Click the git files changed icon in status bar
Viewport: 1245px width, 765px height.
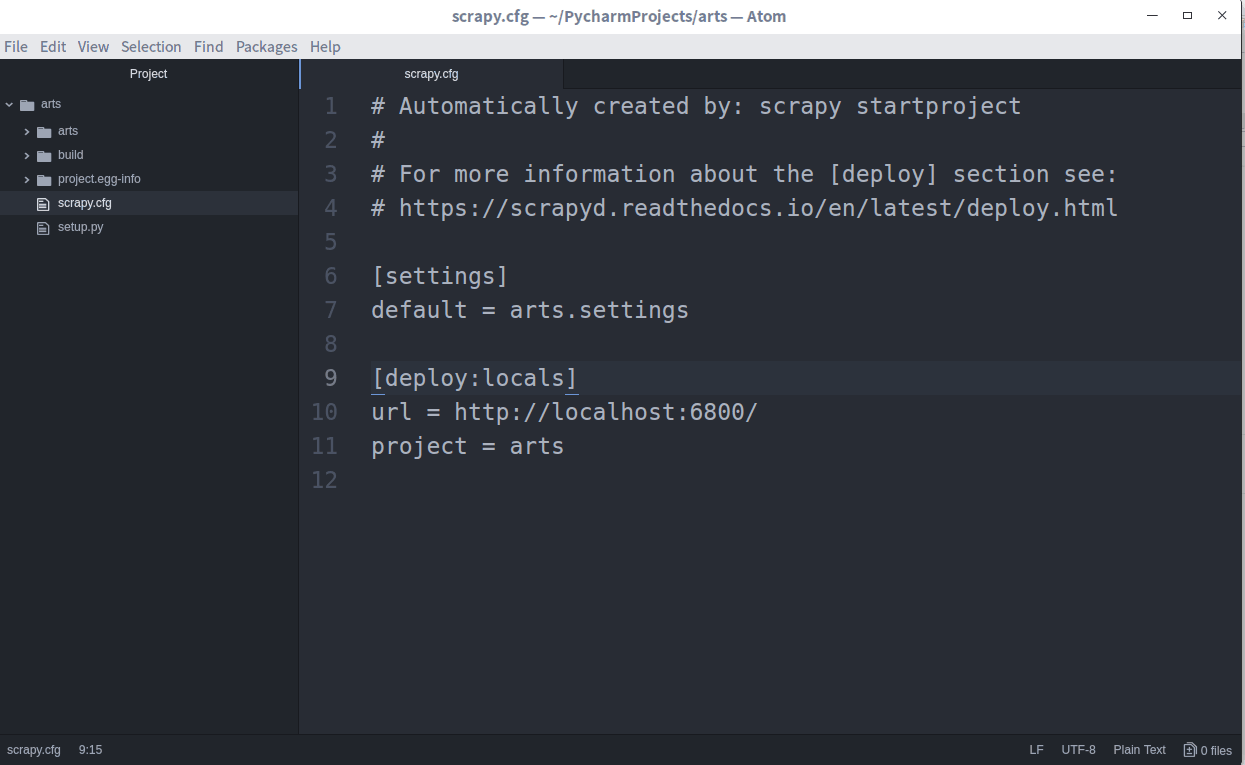pos(1190,750)
